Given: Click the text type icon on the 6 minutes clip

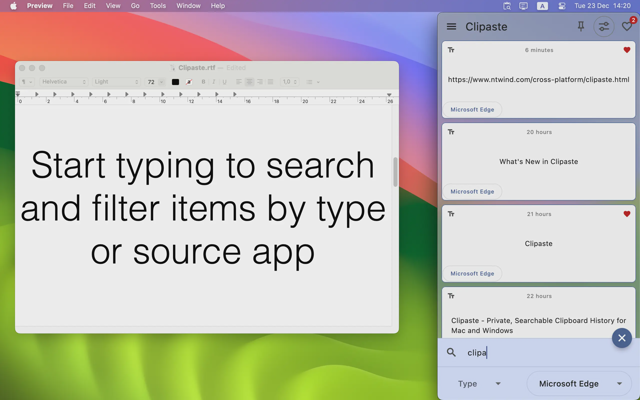Looking at the screenshot, I should click(x=451, y=50).
